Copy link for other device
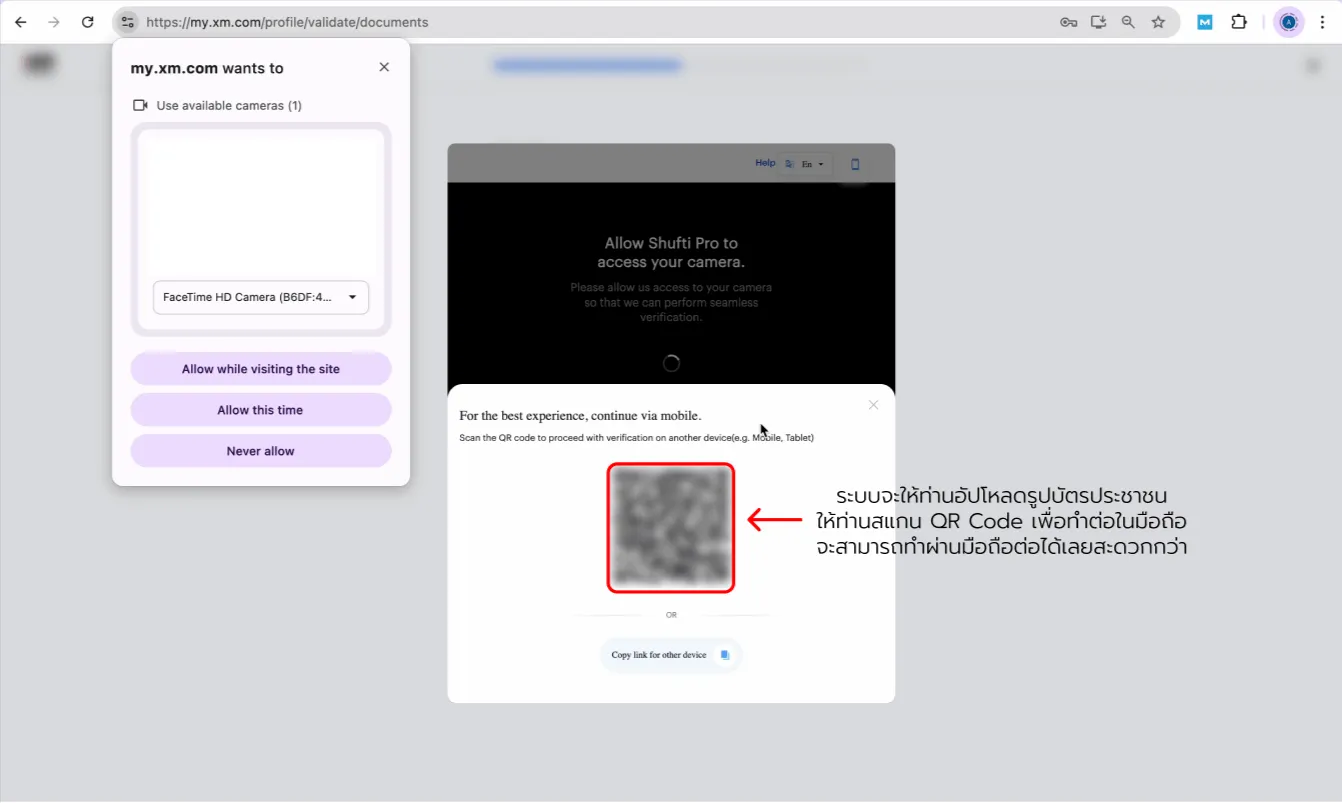The image size is (1342, 803). coord(671,655)
